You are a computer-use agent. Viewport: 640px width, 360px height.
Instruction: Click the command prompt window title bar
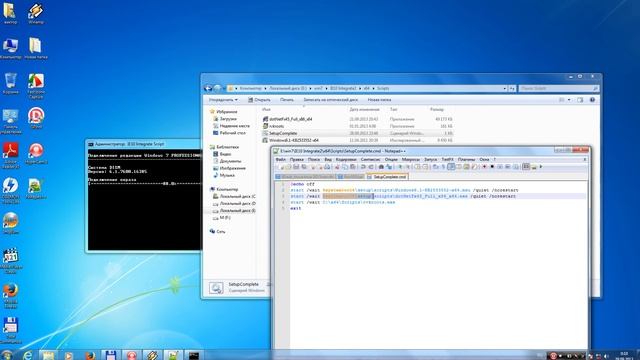[x=144, y=144]
